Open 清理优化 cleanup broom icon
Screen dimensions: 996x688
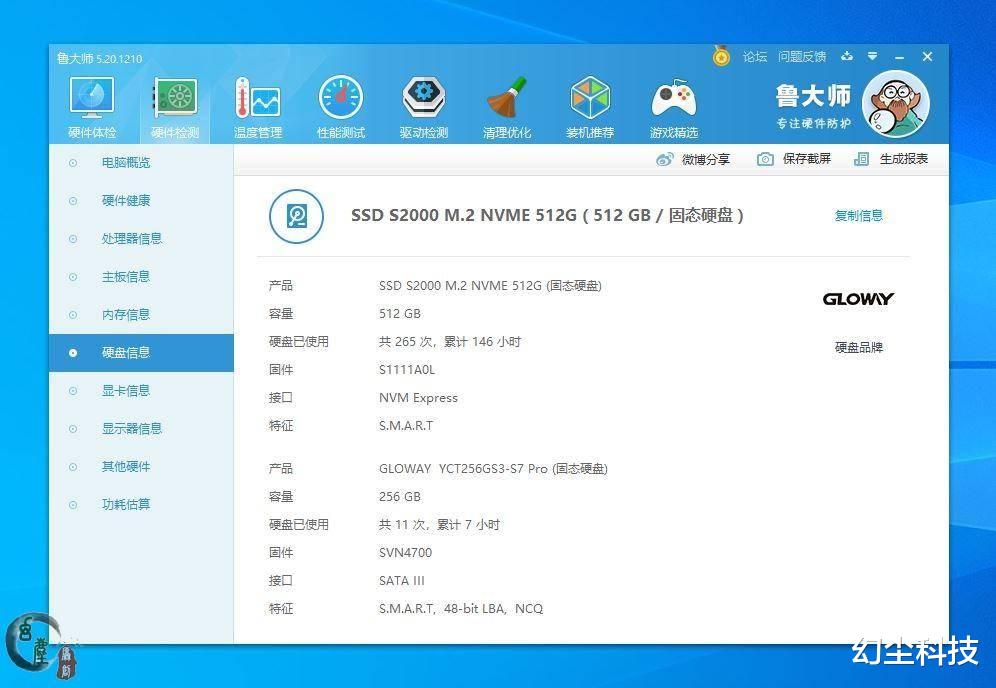point(507,107)
